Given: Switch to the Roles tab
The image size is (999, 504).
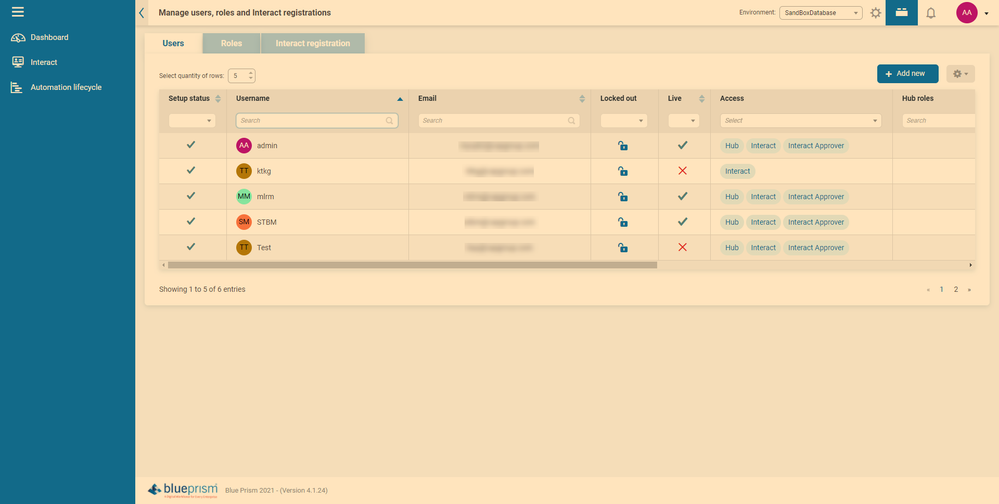Looking at the screenshot, I should pos(231,43).
